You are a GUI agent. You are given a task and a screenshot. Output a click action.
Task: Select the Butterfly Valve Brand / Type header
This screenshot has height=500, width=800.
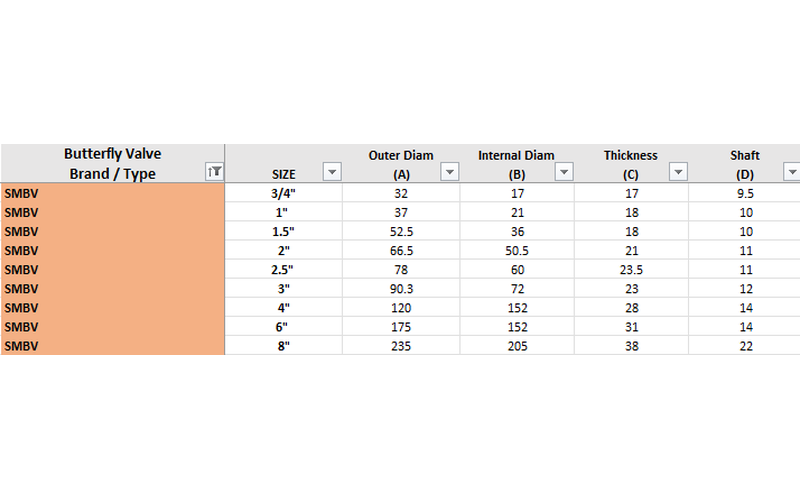click(112, 163)
